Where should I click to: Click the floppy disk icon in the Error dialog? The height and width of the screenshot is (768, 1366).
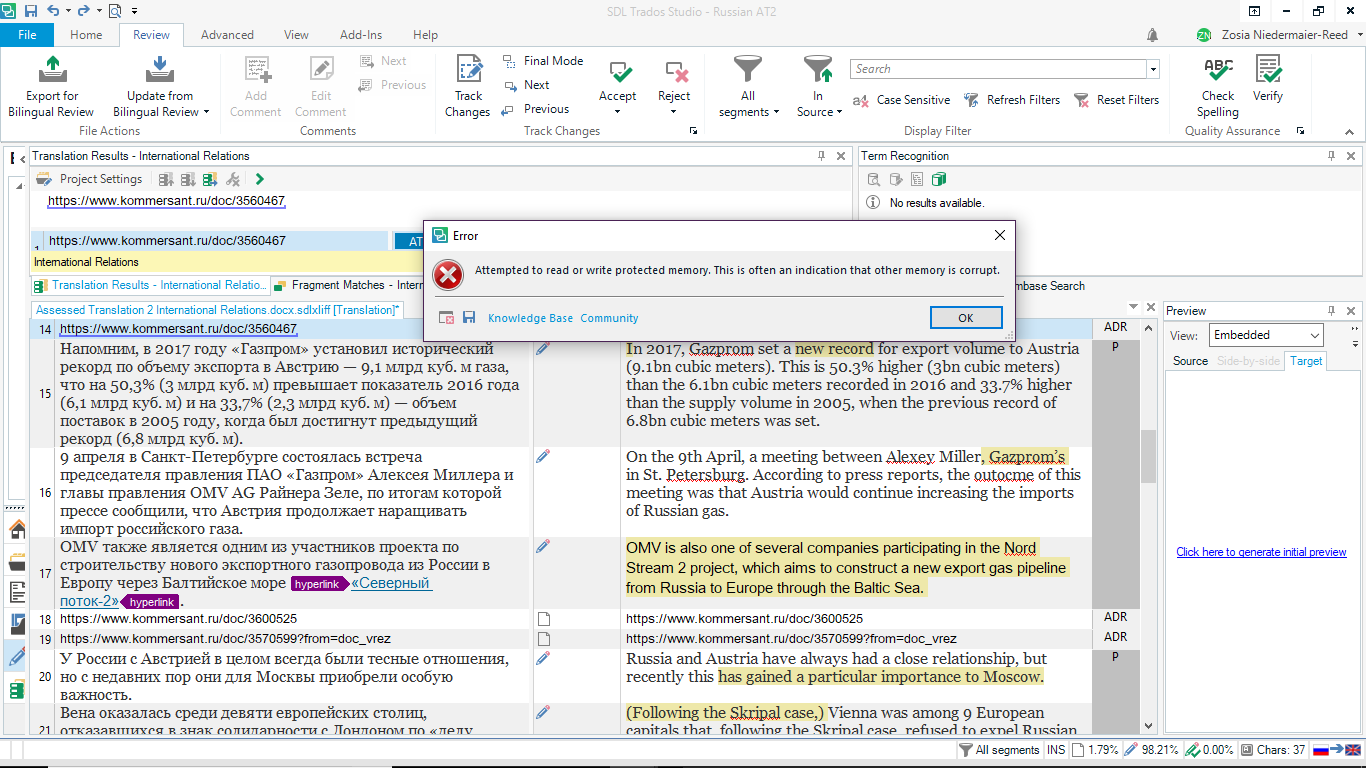click(469, 317)
